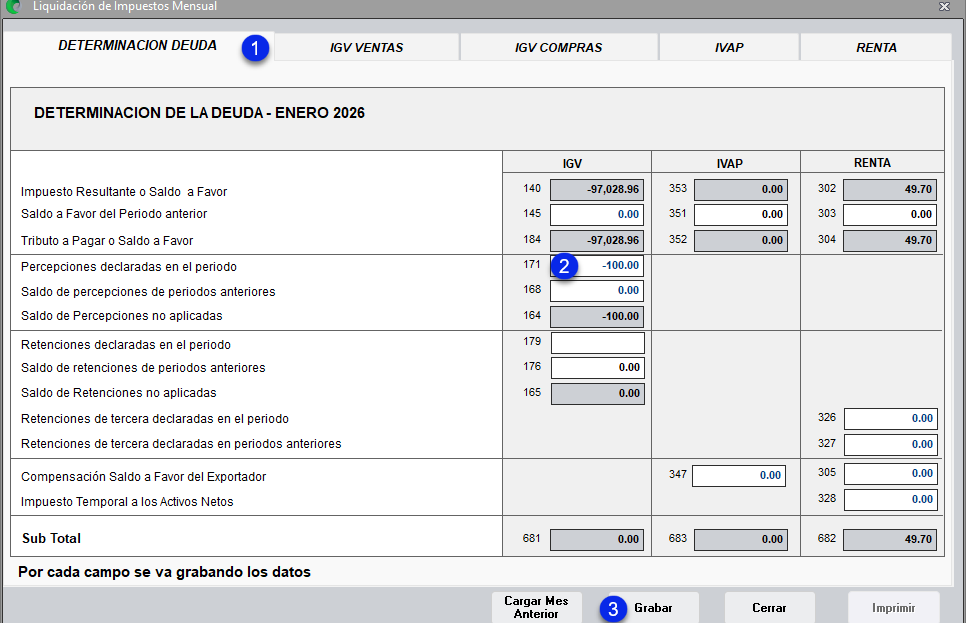Edit field 328 Impuesto Temporal Activos Netos
The image size is (966, 623).
coord(891,500)
